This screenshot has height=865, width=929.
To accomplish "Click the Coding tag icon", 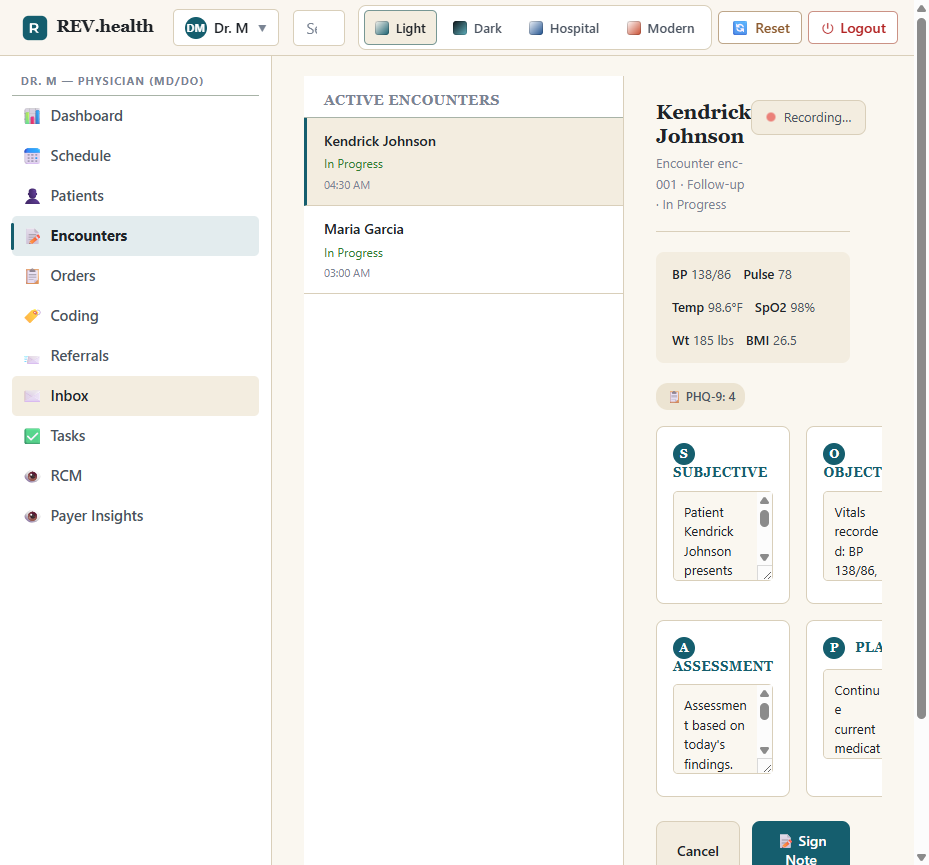I will [x=32, y=316].
